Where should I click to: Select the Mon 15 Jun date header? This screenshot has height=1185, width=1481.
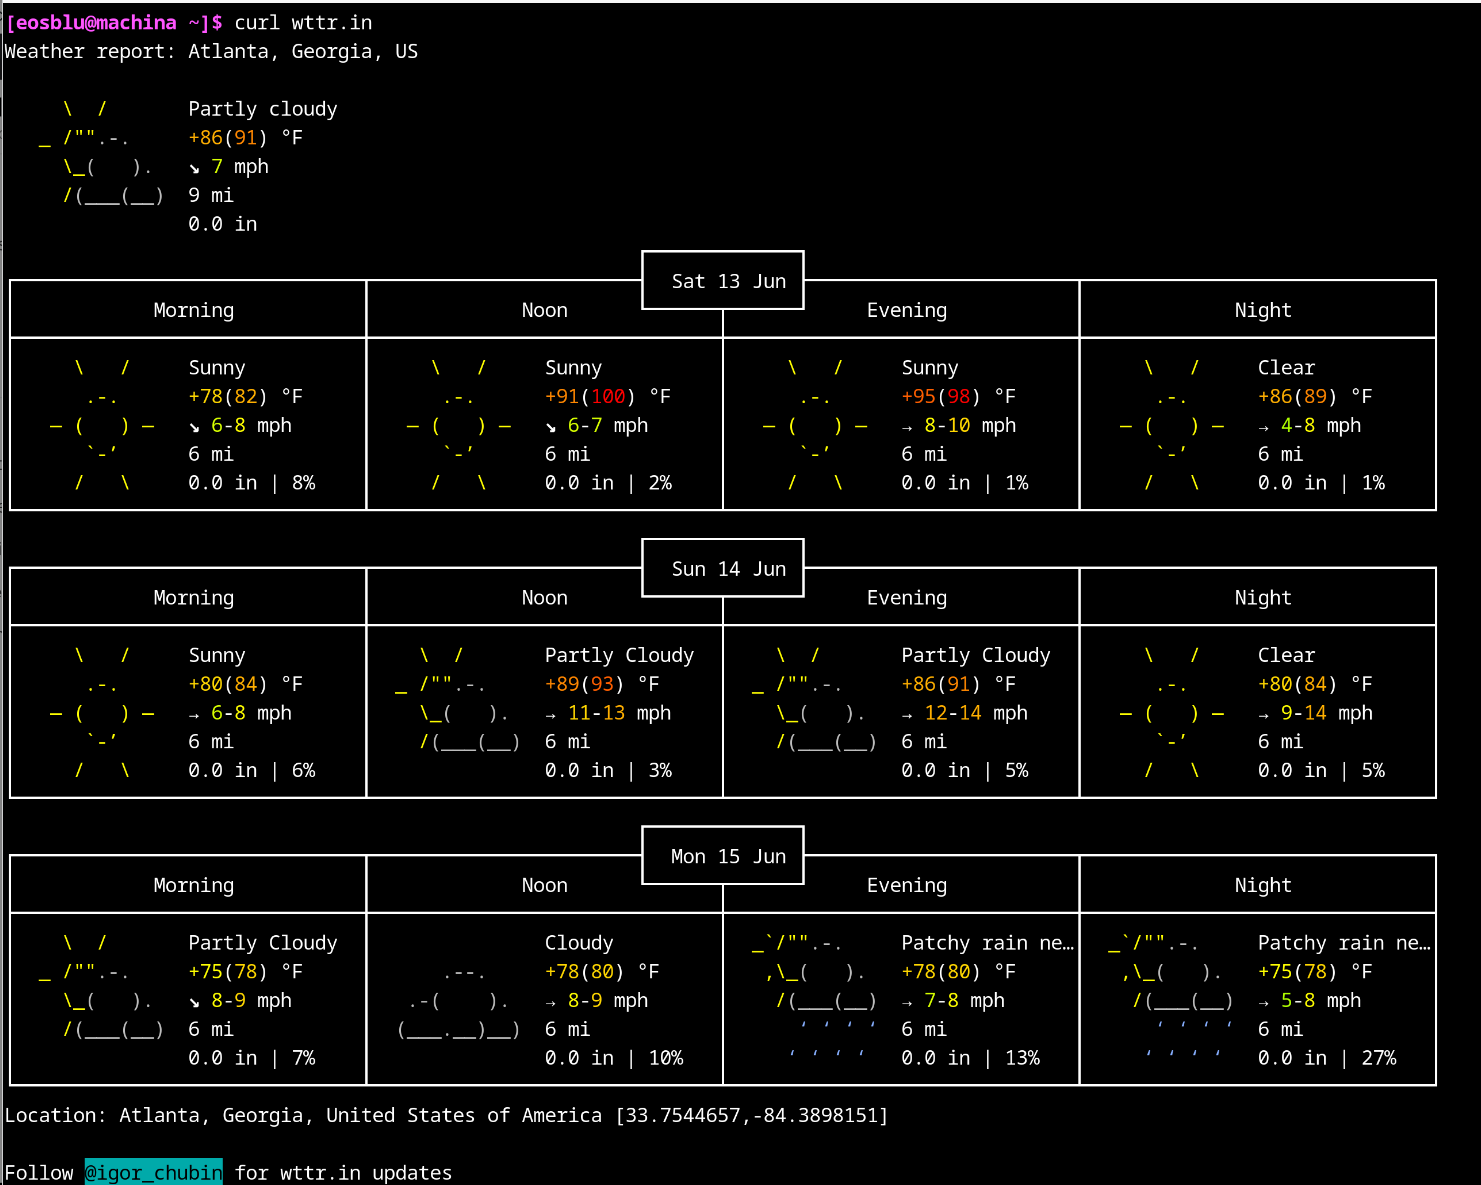tap(728, 856)
